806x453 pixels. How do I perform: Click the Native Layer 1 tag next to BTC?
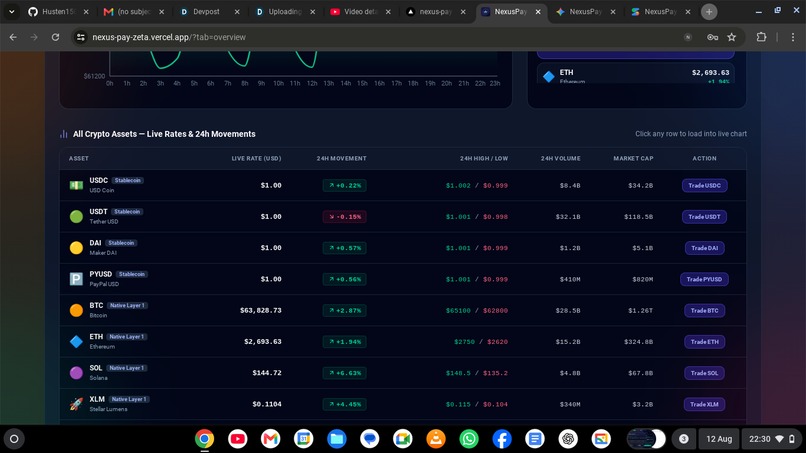(127, 305)
